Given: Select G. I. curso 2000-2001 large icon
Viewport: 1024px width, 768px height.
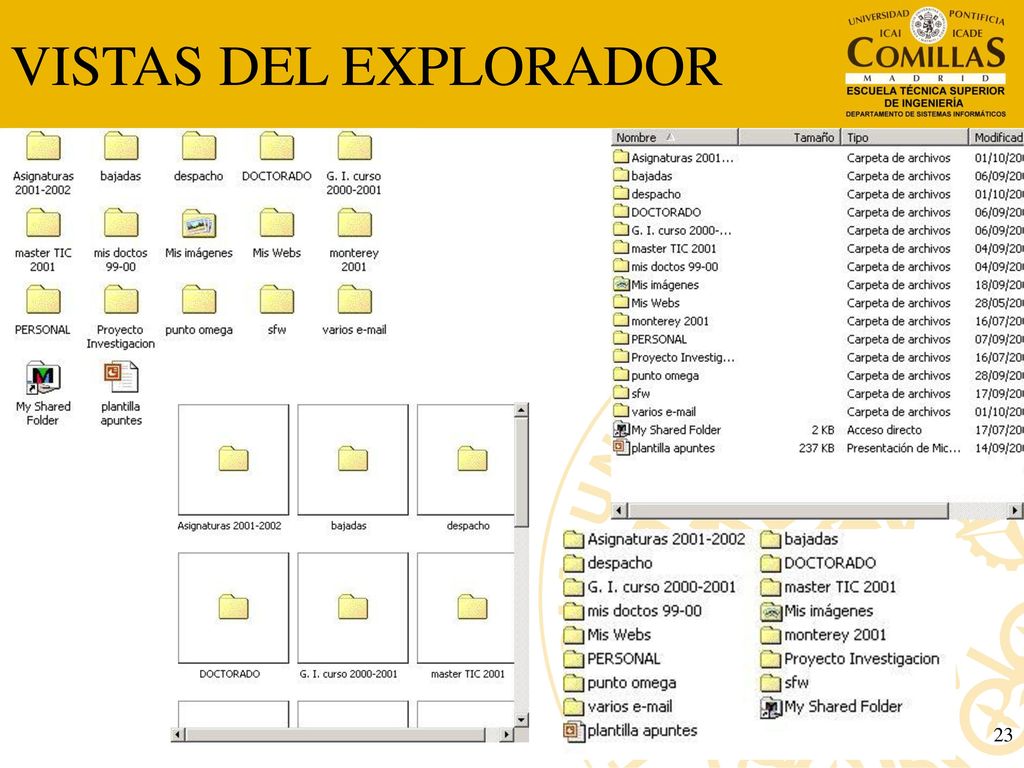Looking at the screenshot, I should [354, 146].
